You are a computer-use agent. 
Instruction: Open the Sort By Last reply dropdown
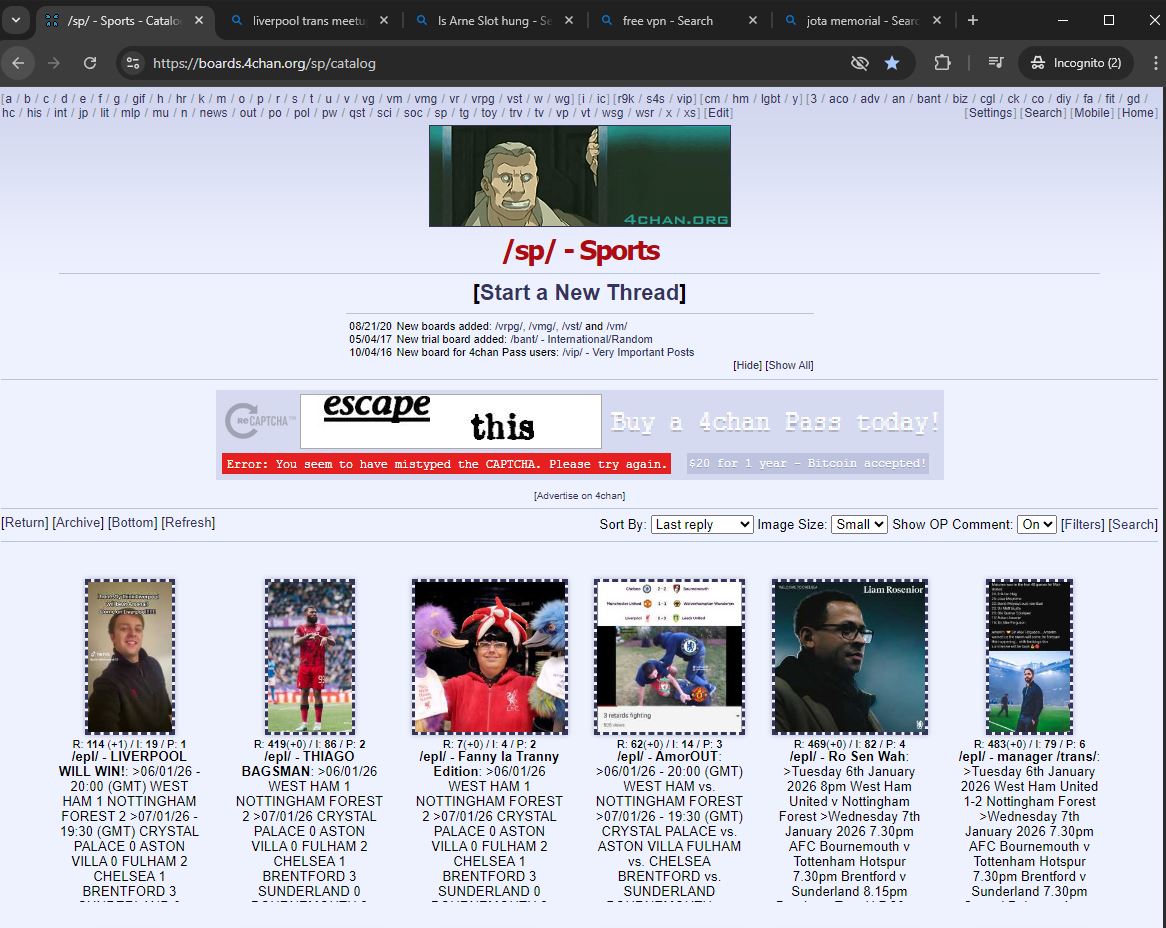pos(702,524)
